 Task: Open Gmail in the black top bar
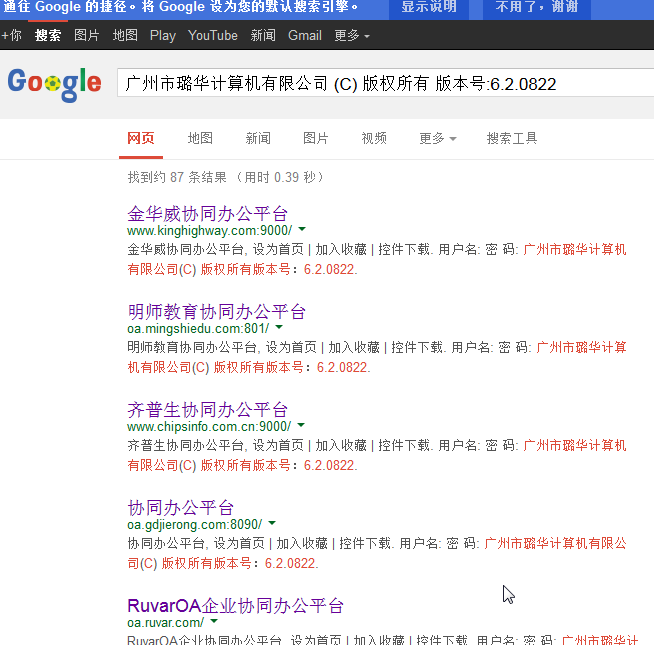(304, 35)
